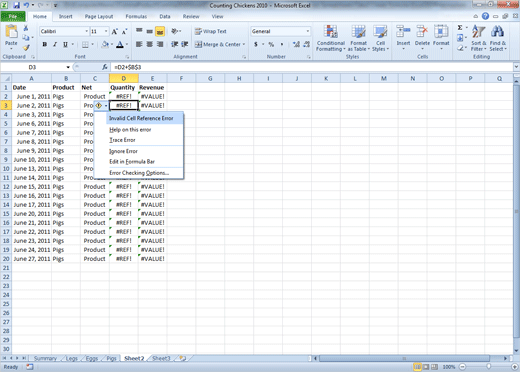Switch to the Insert ribbon tab
The height and width of the screenshot is (372, 520).
(65, 16)
